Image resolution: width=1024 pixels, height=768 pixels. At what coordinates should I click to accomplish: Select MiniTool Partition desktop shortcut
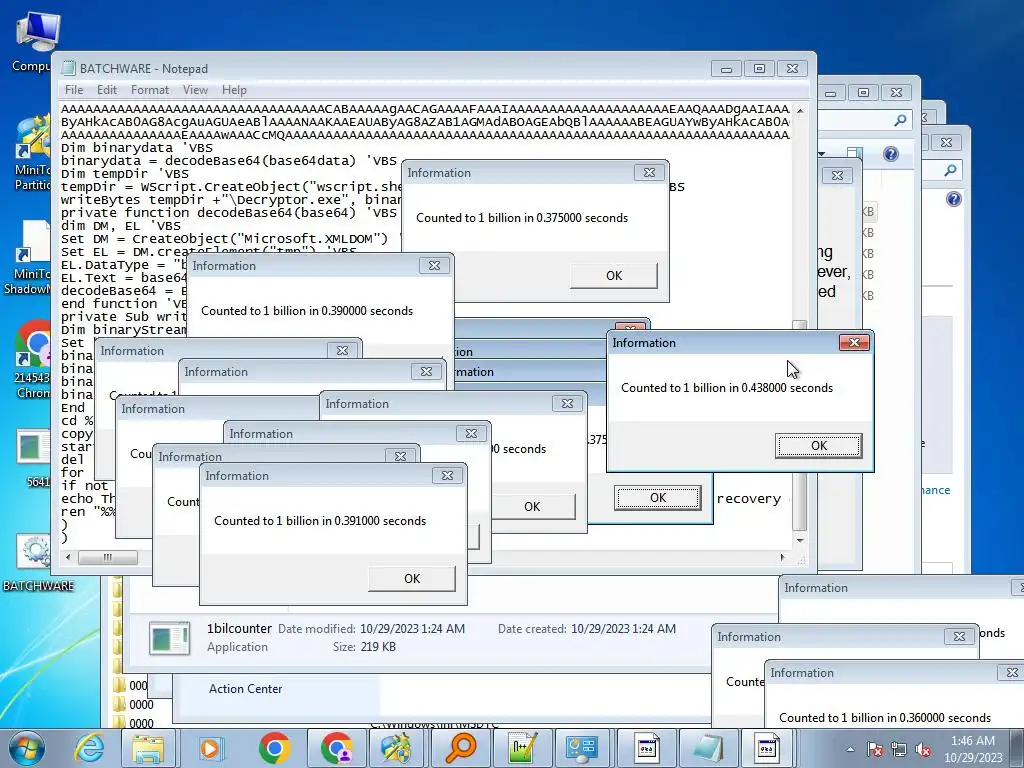(x=33, y=154)
